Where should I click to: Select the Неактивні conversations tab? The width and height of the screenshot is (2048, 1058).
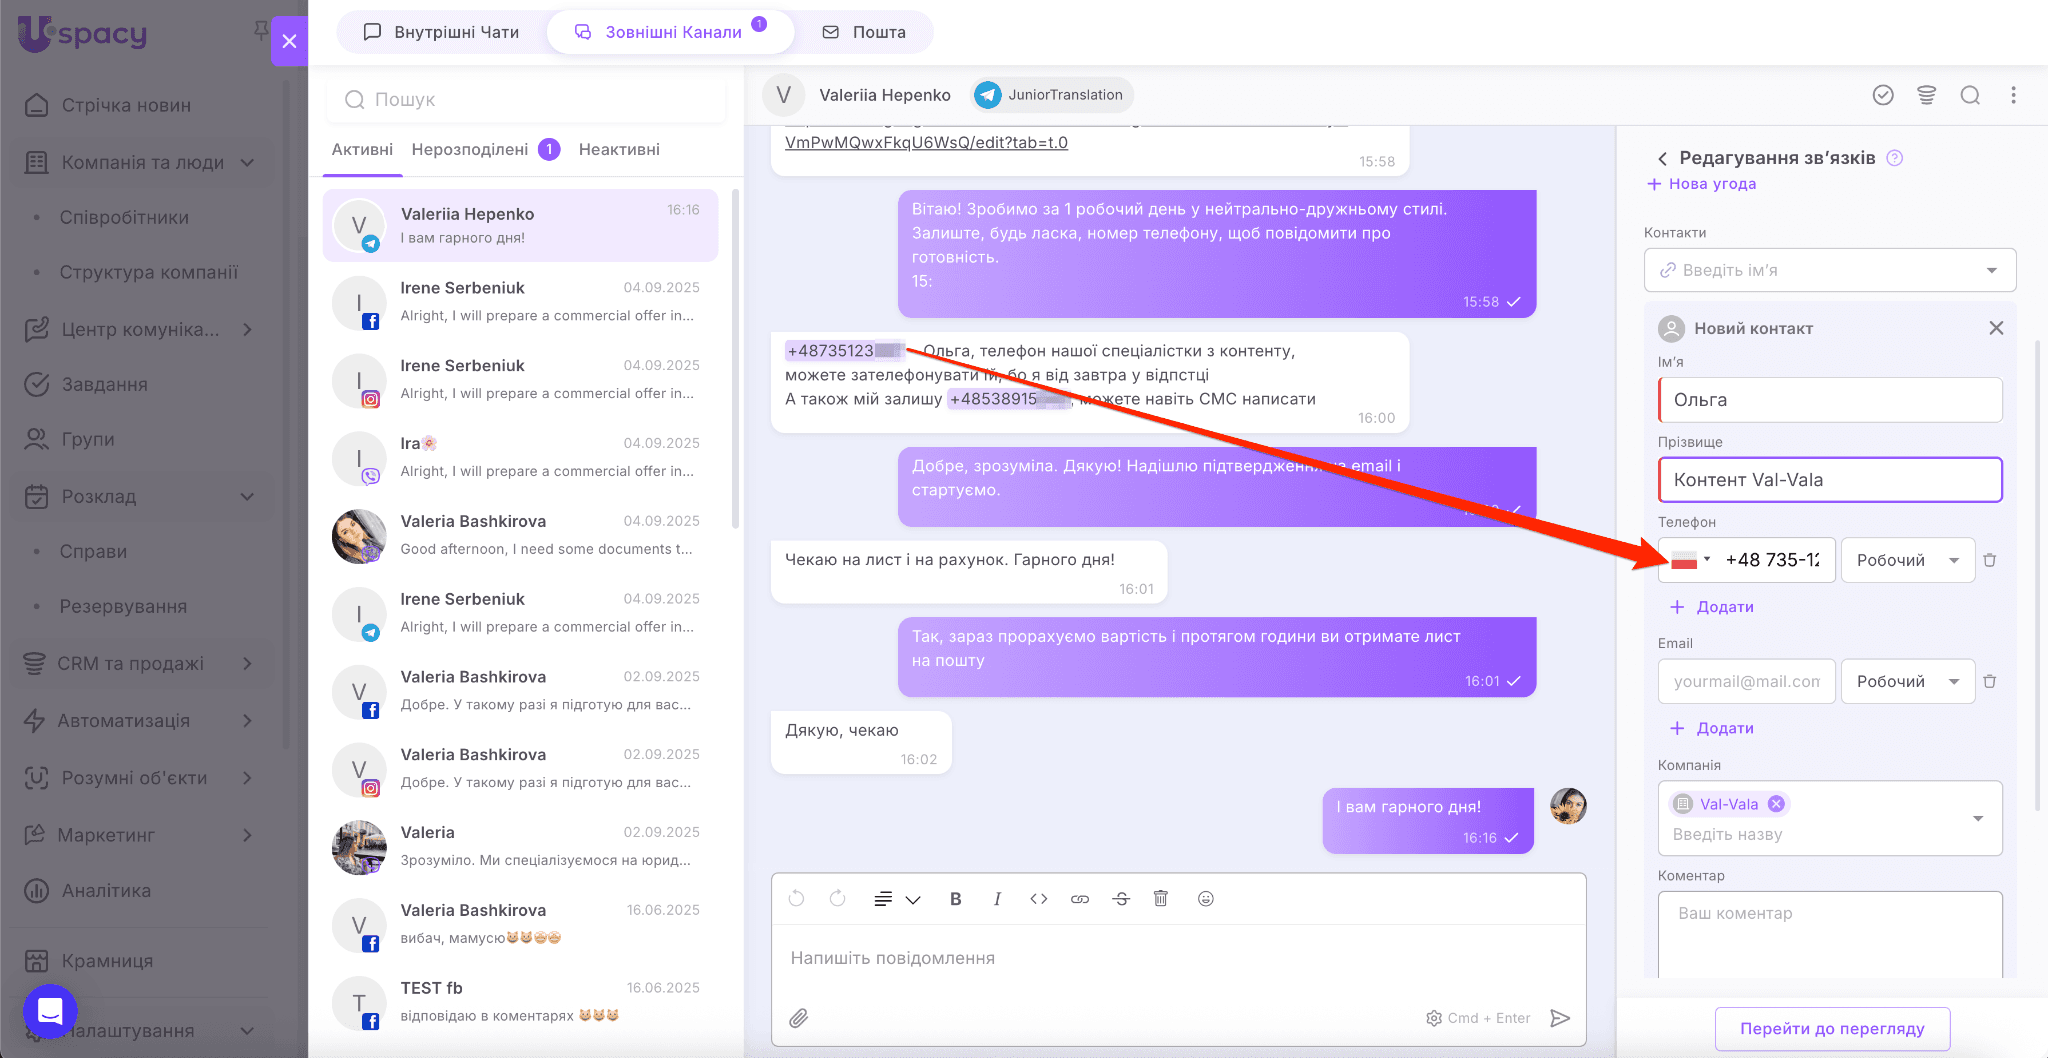pyautogui.click(x=619, y=149)
